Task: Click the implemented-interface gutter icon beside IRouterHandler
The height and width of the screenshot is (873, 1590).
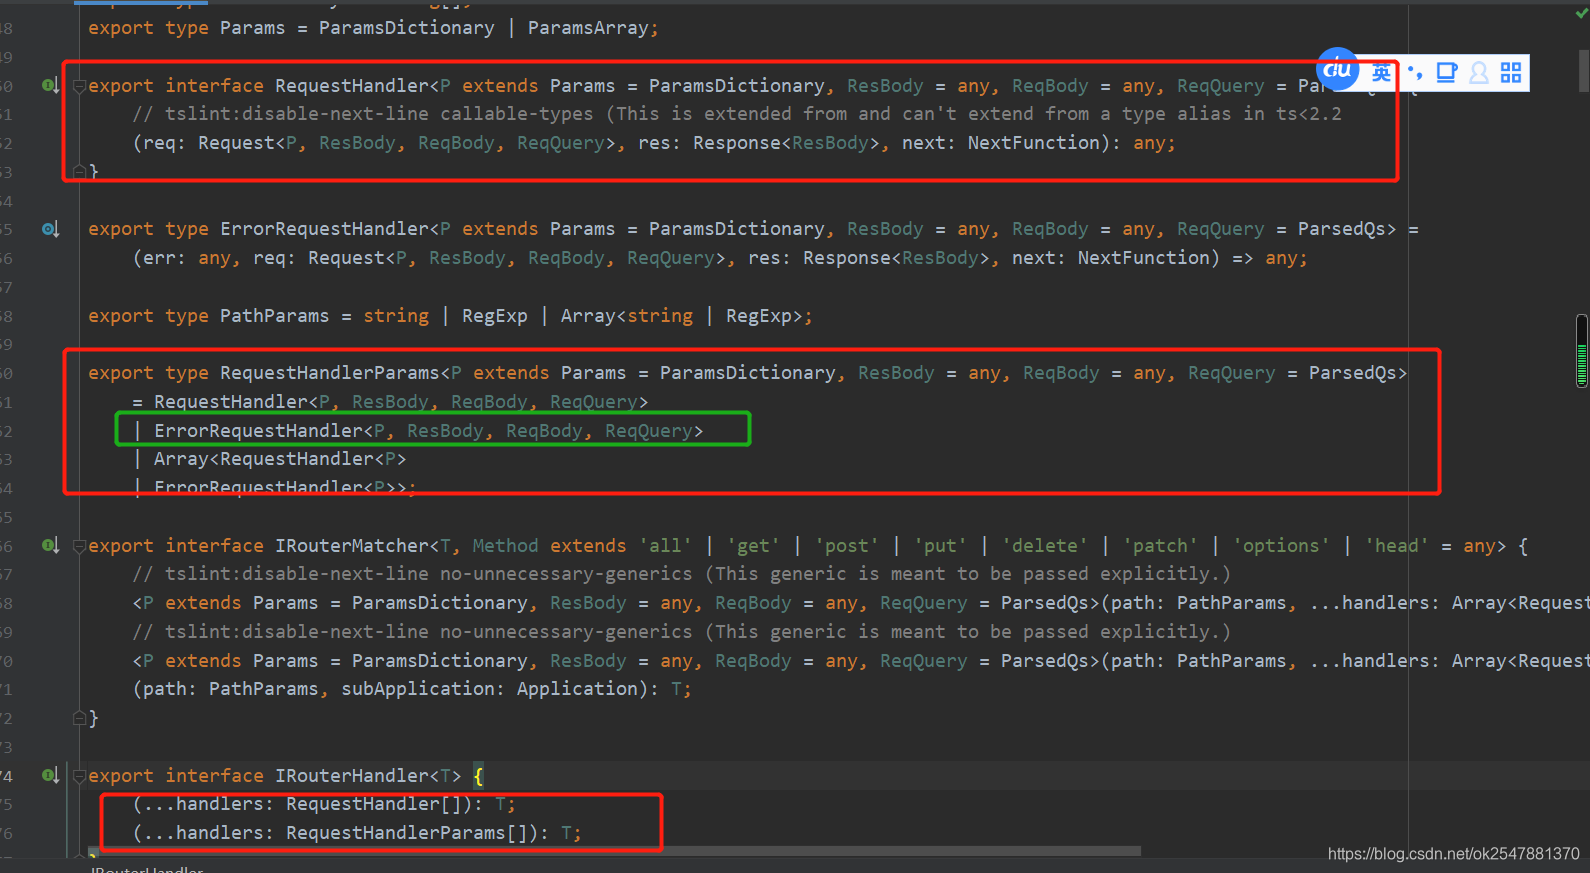Action: point(50,776)
